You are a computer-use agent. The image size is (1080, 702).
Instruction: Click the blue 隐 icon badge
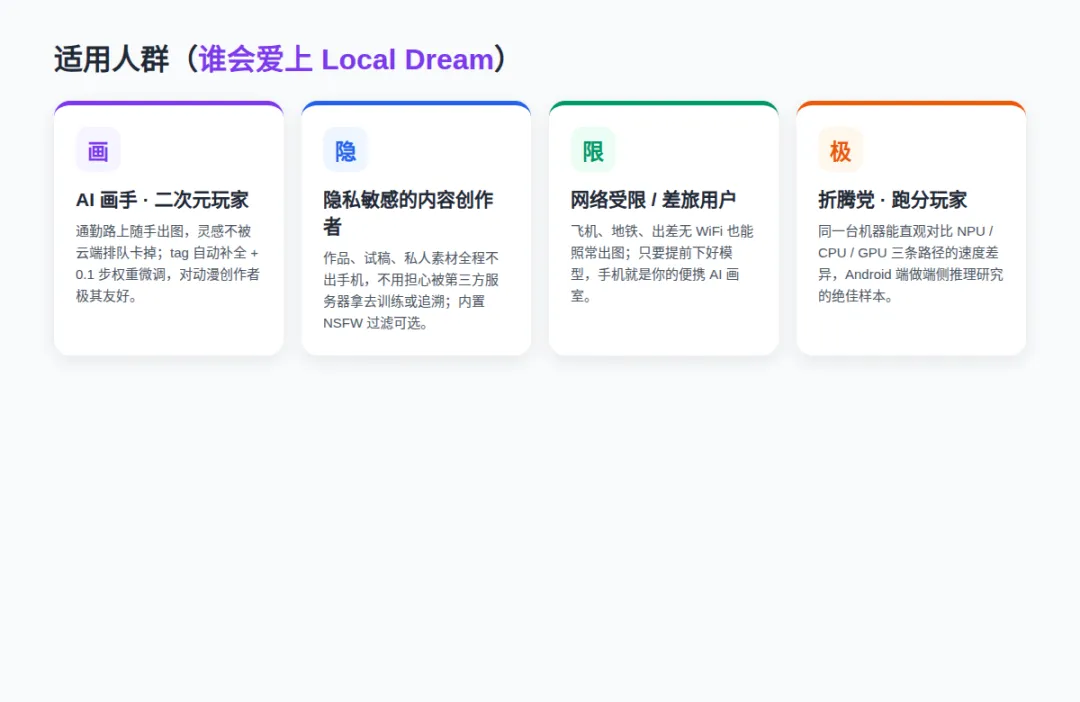(345, 150)
